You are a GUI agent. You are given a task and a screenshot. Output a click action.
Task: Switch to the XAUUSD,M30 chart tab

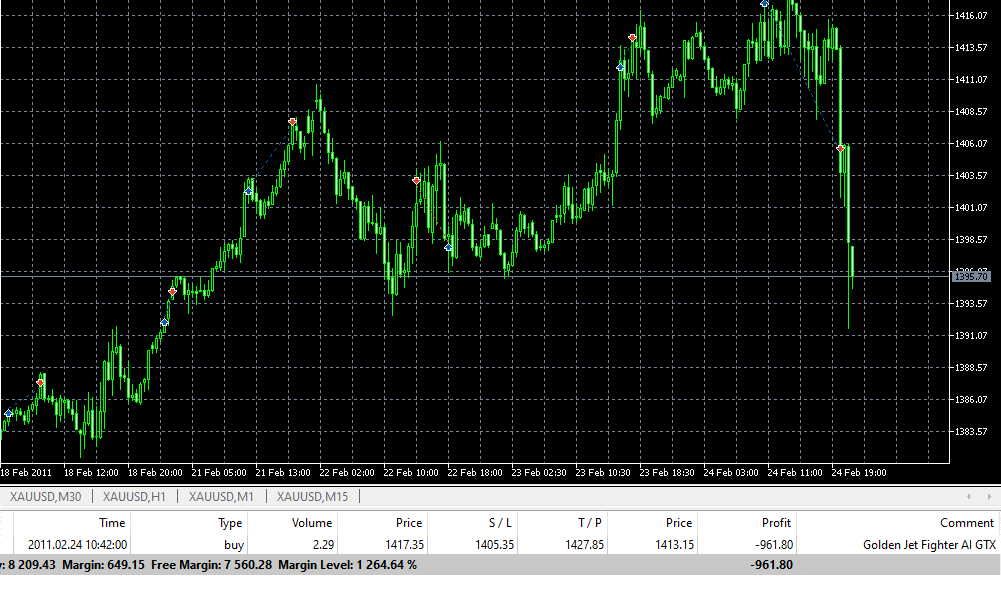tap(45, 497)
